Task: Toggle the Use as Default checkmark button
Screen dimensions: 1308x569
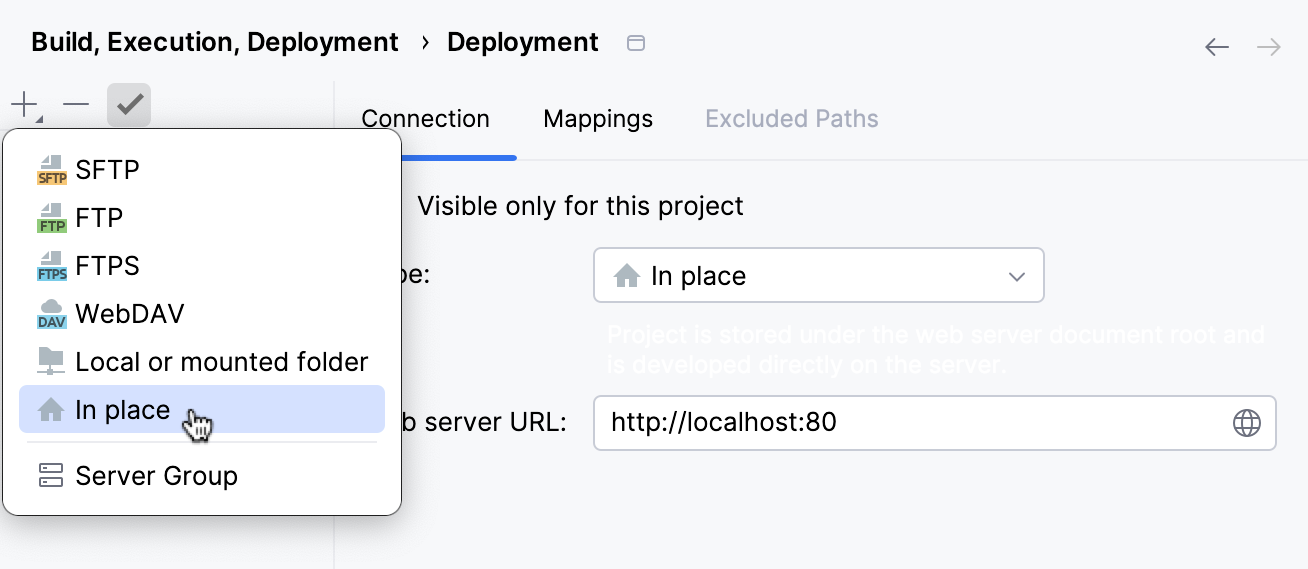Action: pyautogui.click(x=129, y=104)
